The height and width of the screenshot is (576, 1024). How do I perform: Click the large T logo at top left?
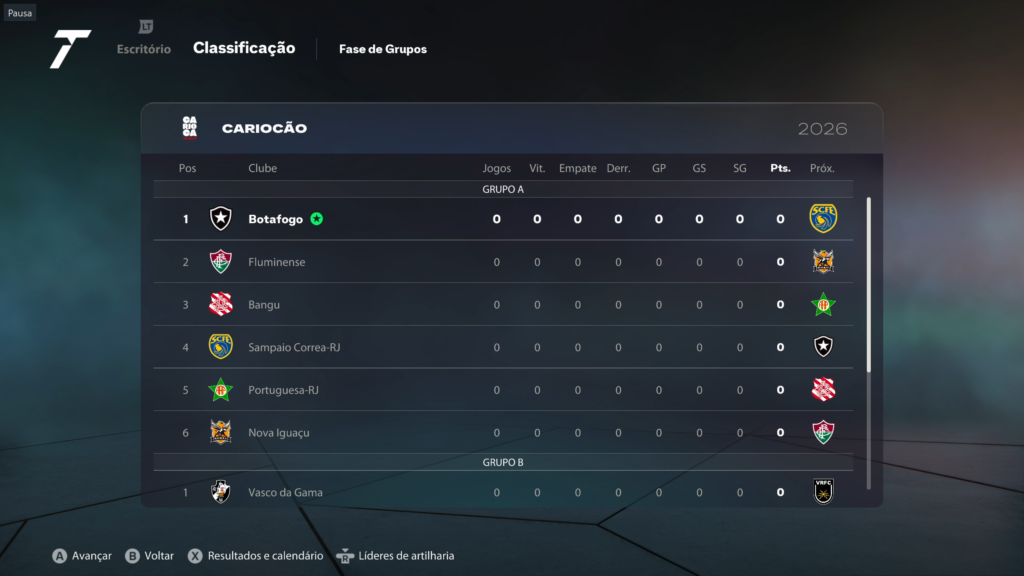(x=70, y=49)
